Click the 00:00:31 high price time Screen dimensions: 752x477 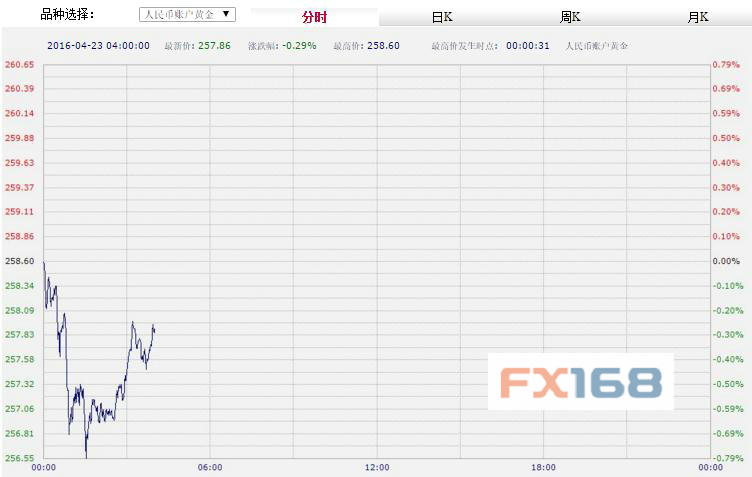[x=528, y=46]
